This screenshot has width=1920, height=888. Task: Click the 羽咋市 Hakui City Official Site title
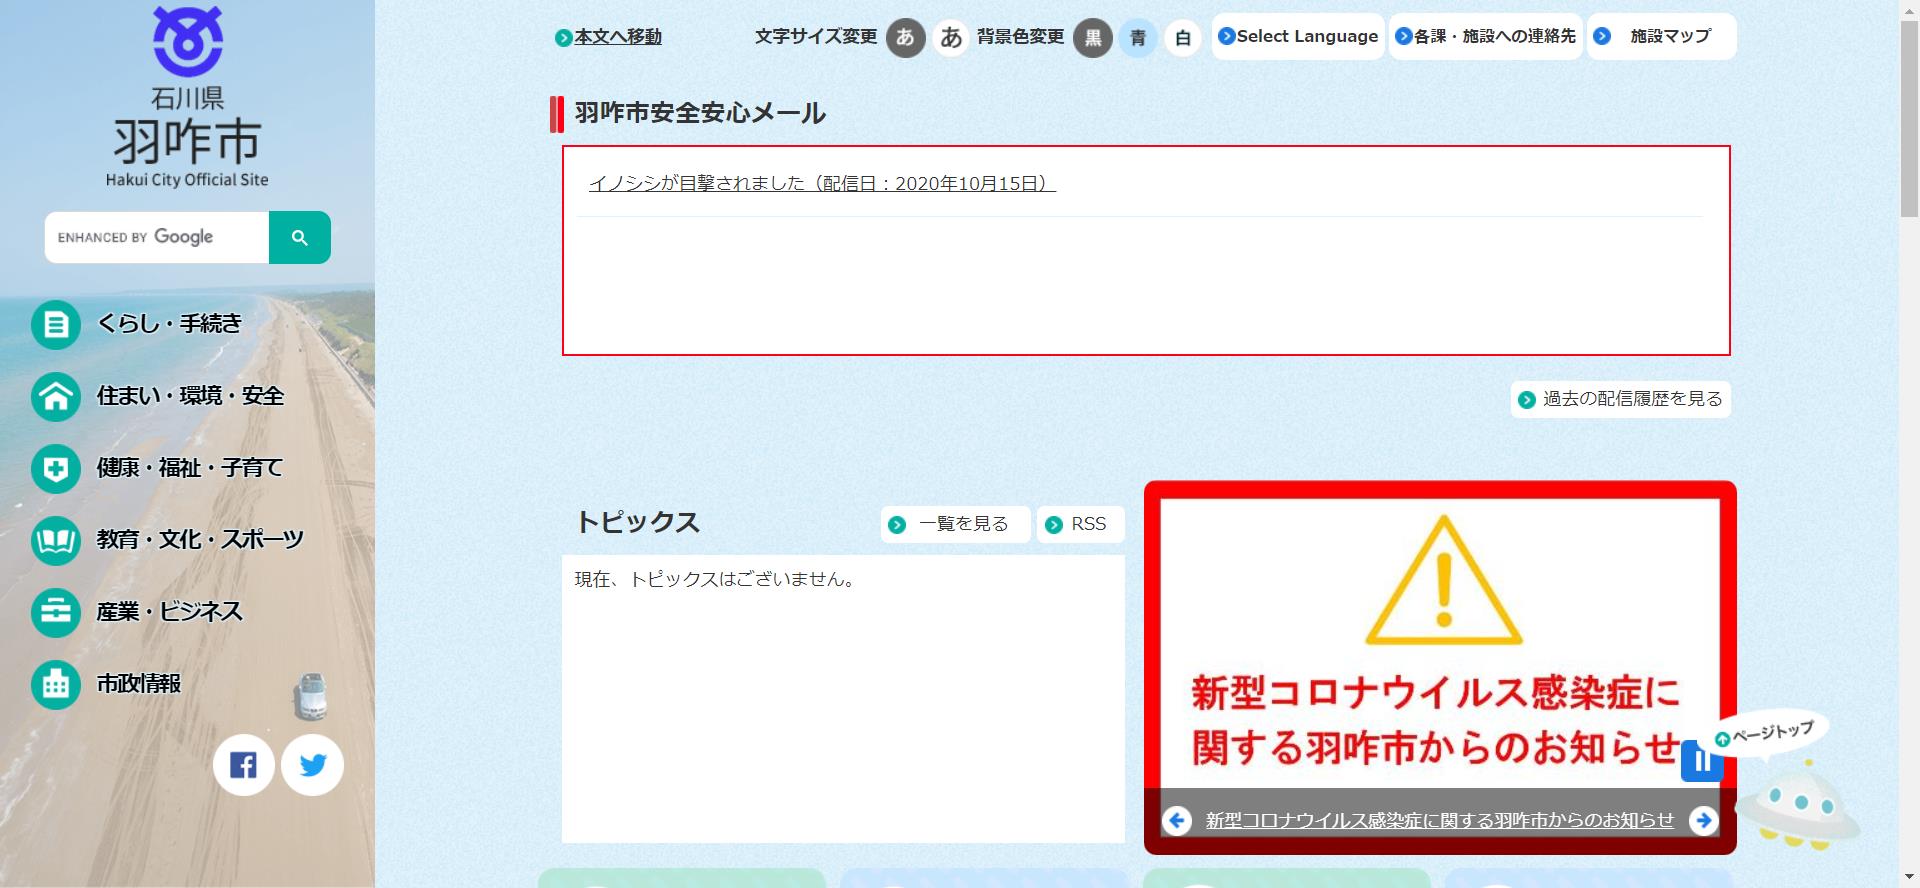pos(187,137)
